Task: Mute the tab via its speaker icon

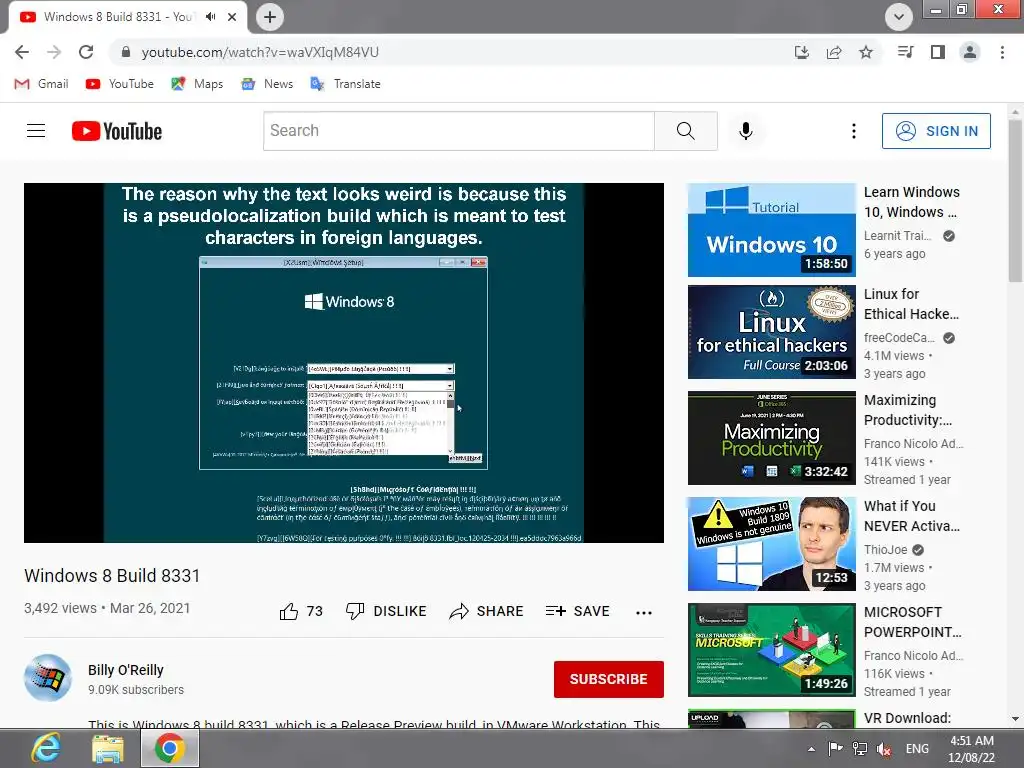Action: tap(210, 17)
